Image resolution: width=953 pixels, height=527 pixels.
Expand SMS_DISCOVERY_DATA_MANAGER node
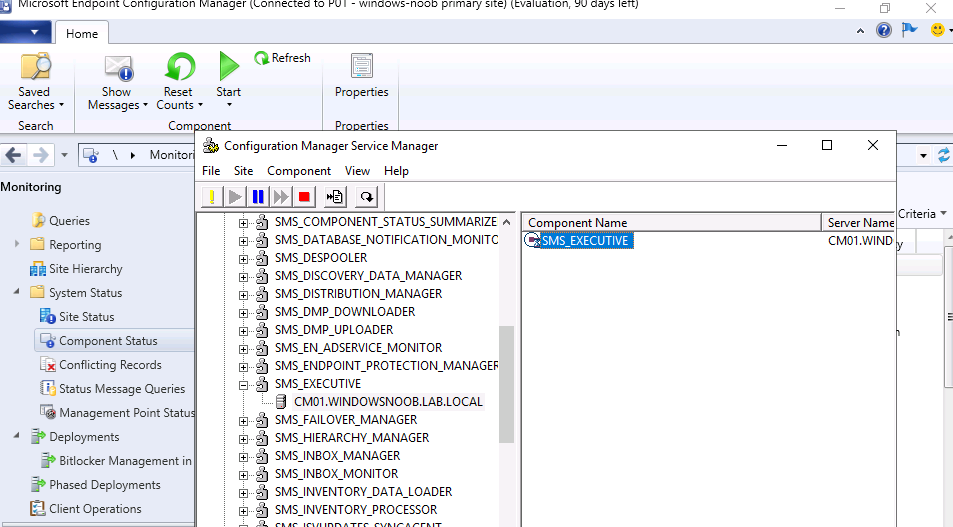pos(243,277)
